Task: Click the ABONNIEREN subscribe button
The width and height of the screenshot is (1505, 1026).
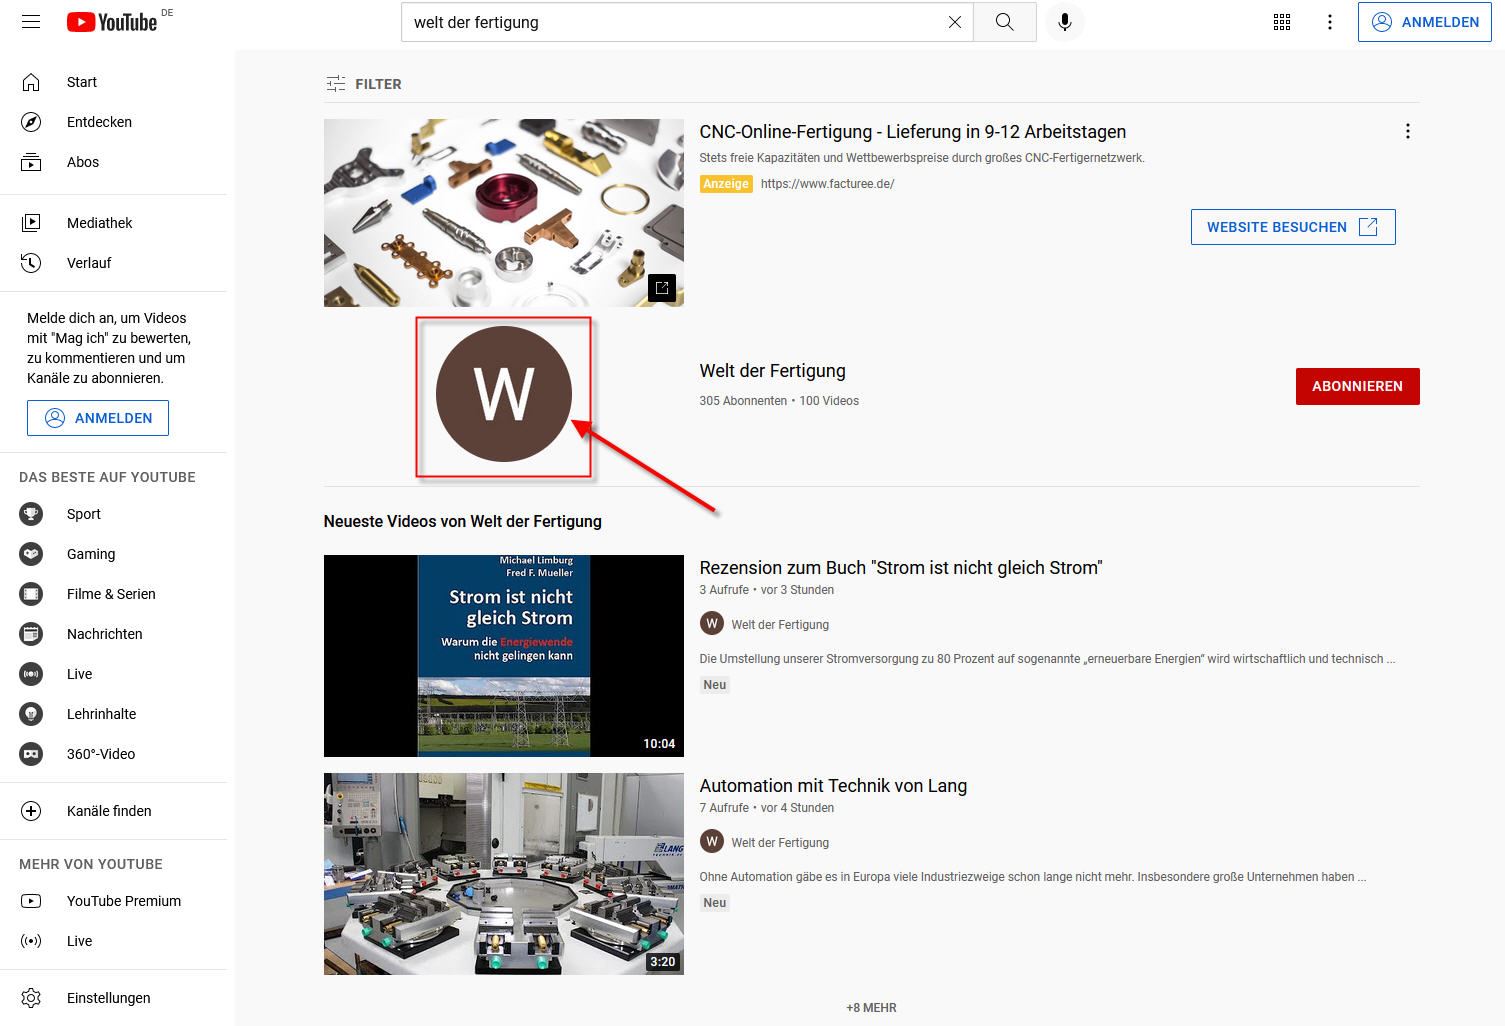Action: (1357, 386)
